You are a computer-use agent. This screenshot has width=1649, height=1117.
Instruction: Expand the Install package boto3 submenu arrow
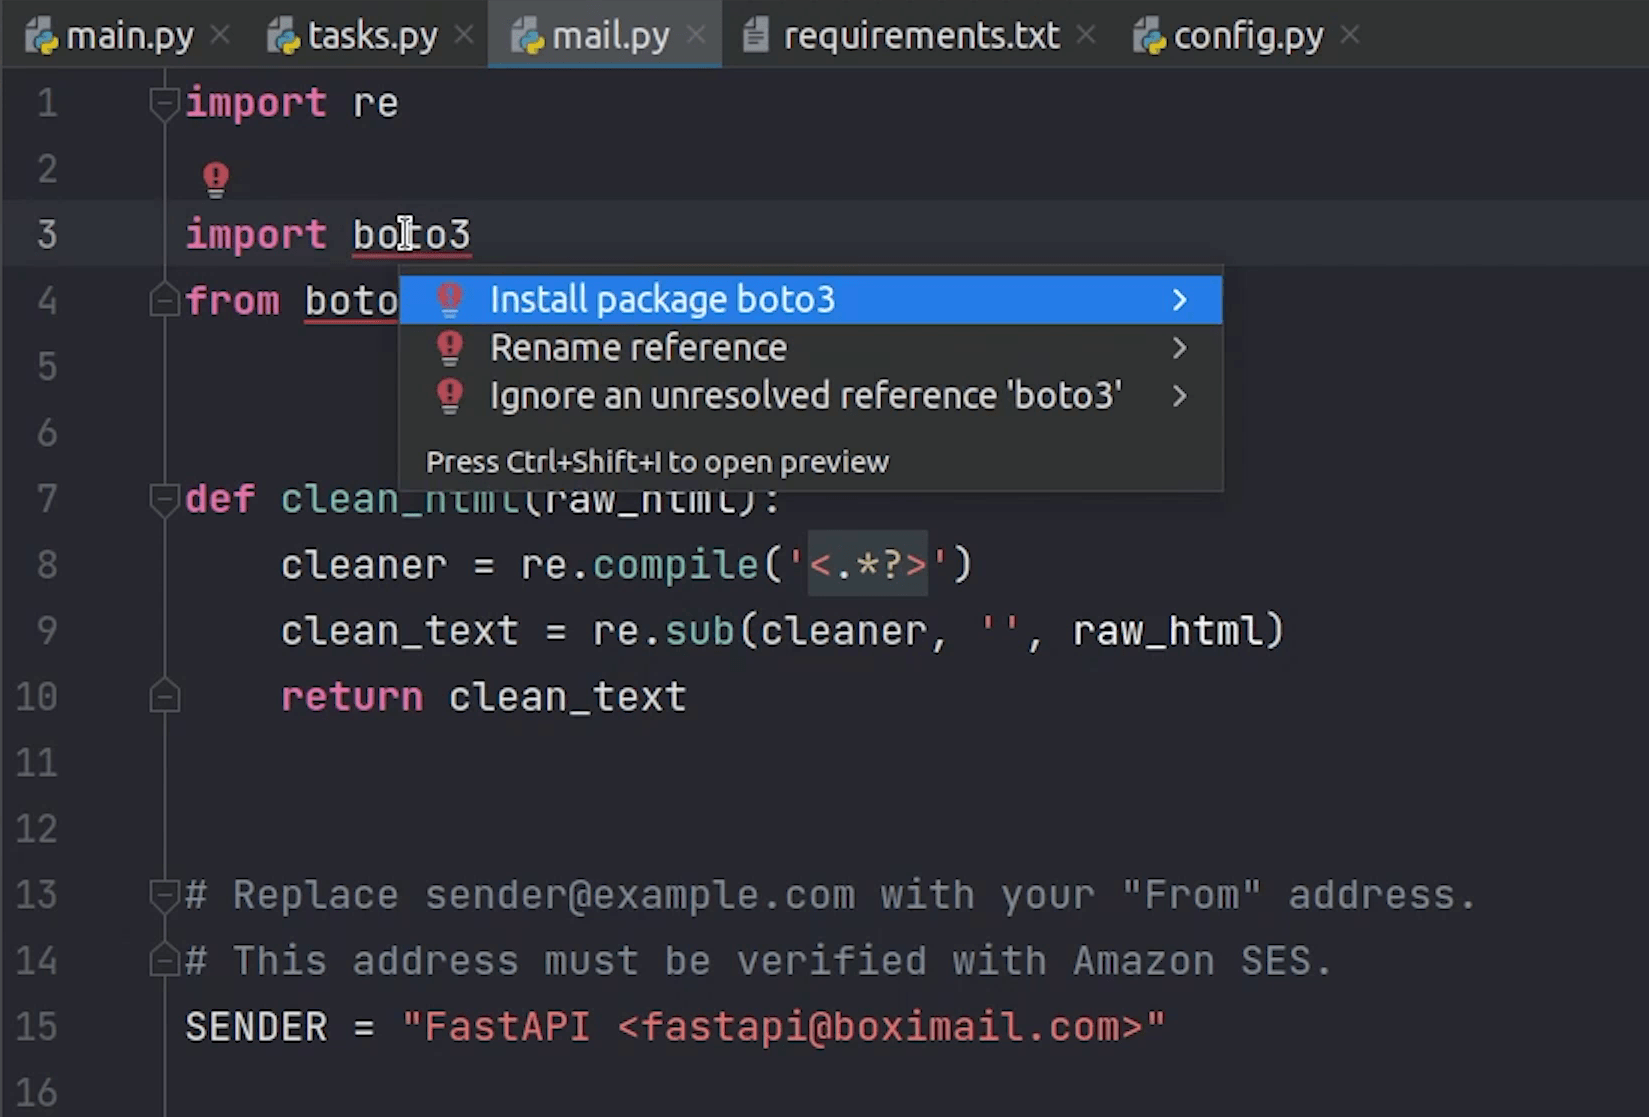pyautogui.click(x=1180, y=300)
